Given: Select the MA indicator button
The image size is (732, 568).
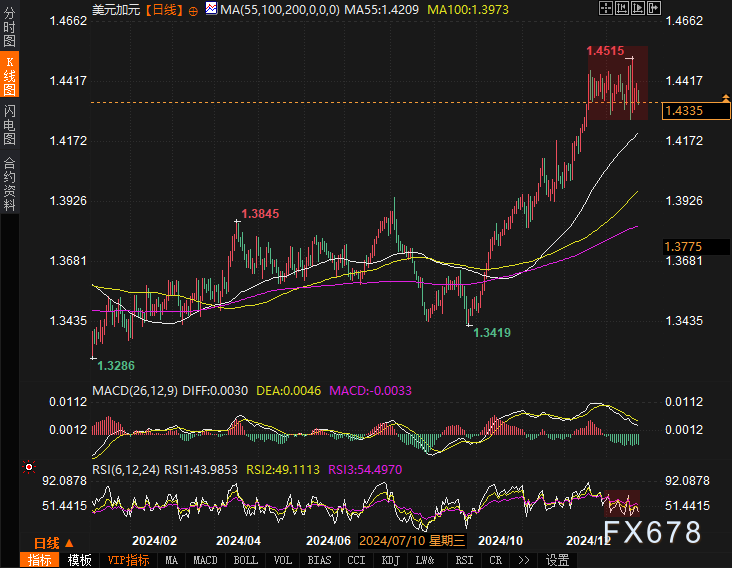Looking at the screenshot, I should pos(171,560).
